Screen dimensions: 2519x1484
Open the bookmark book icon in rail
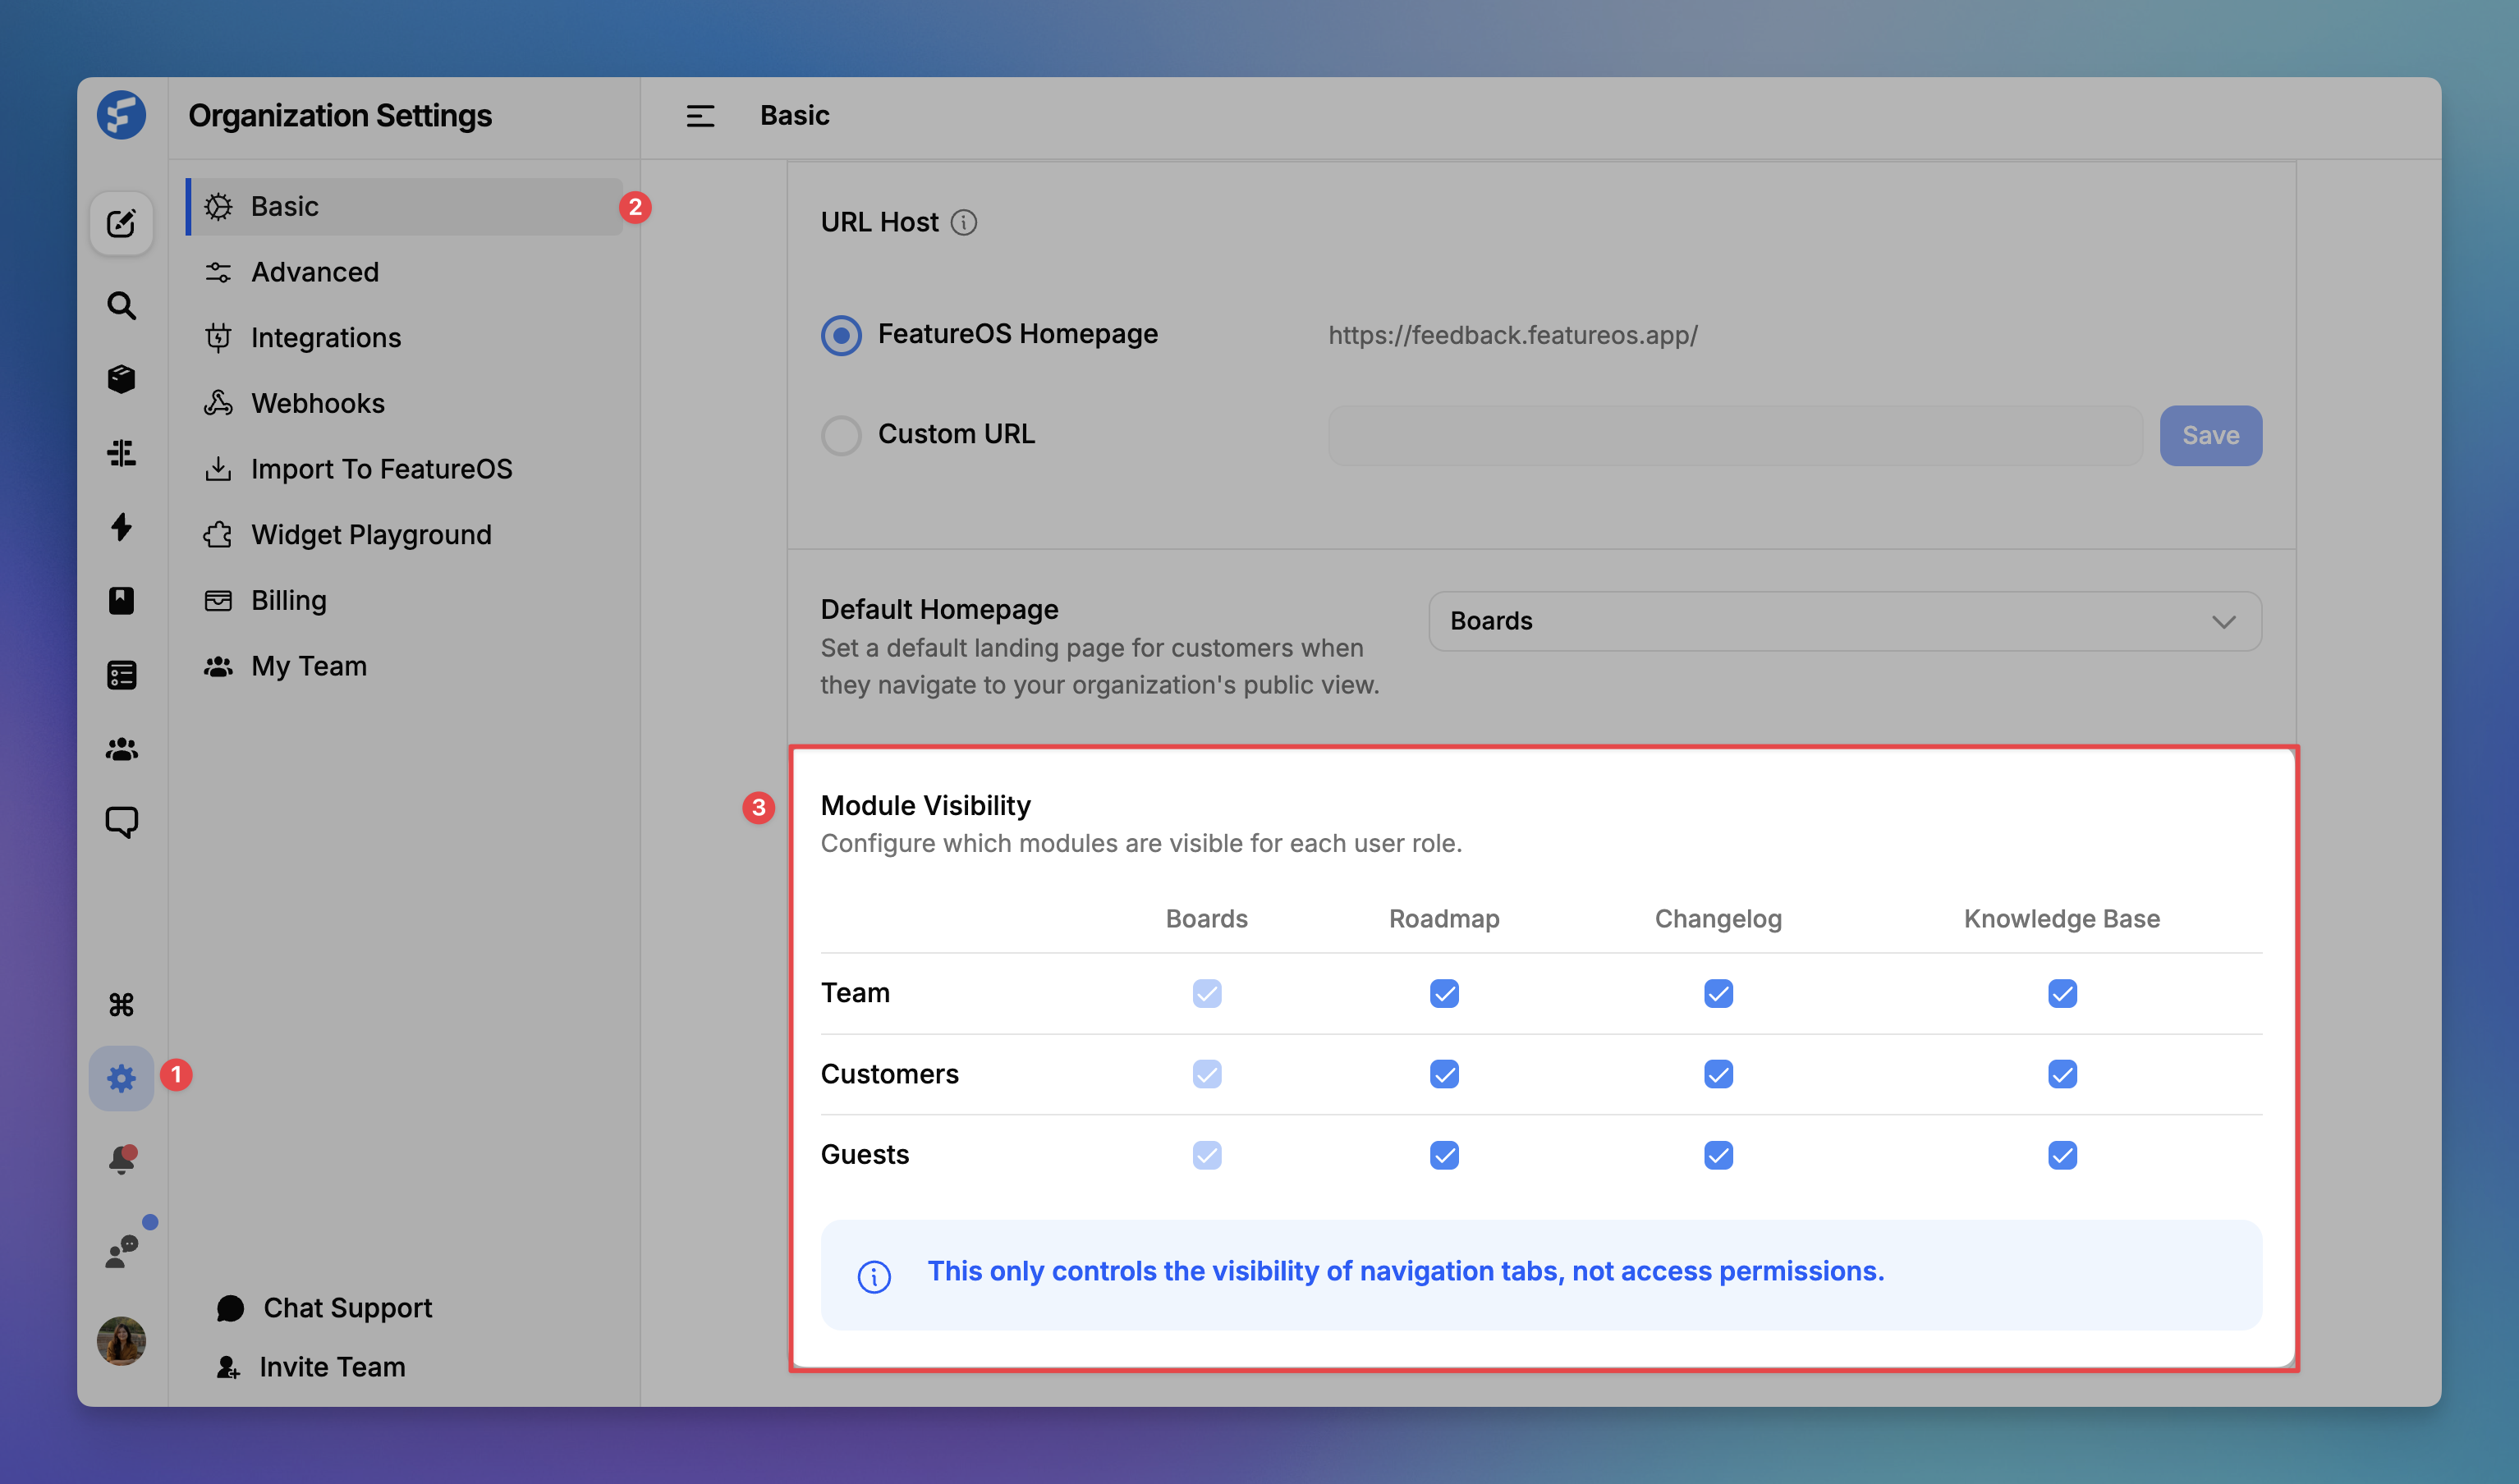(121, 600)
